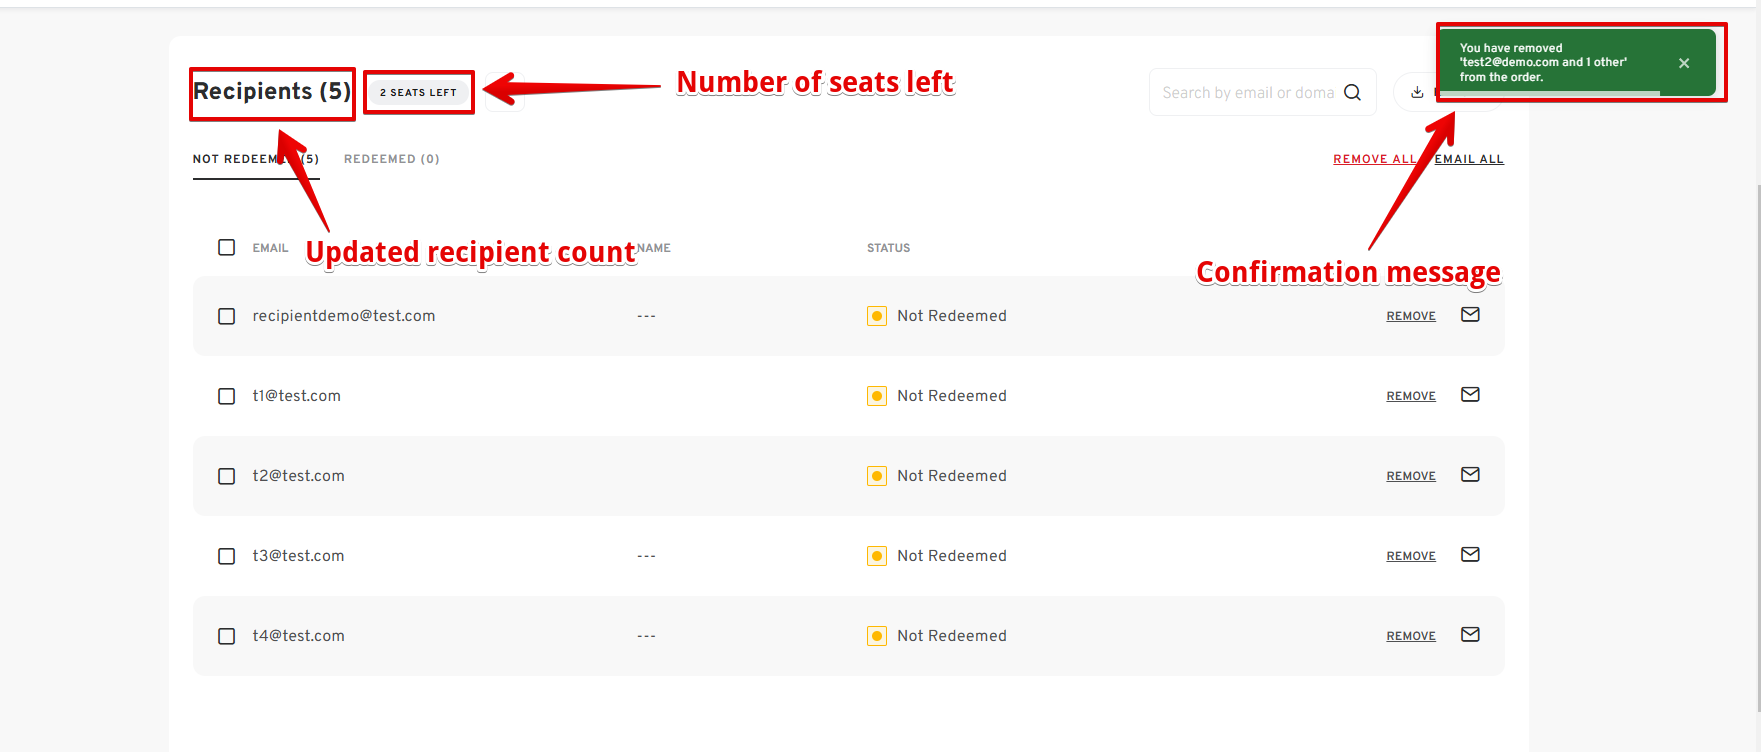Switch to the Redeemed (0) tab

pyautogui.click(x=392, y=159)
